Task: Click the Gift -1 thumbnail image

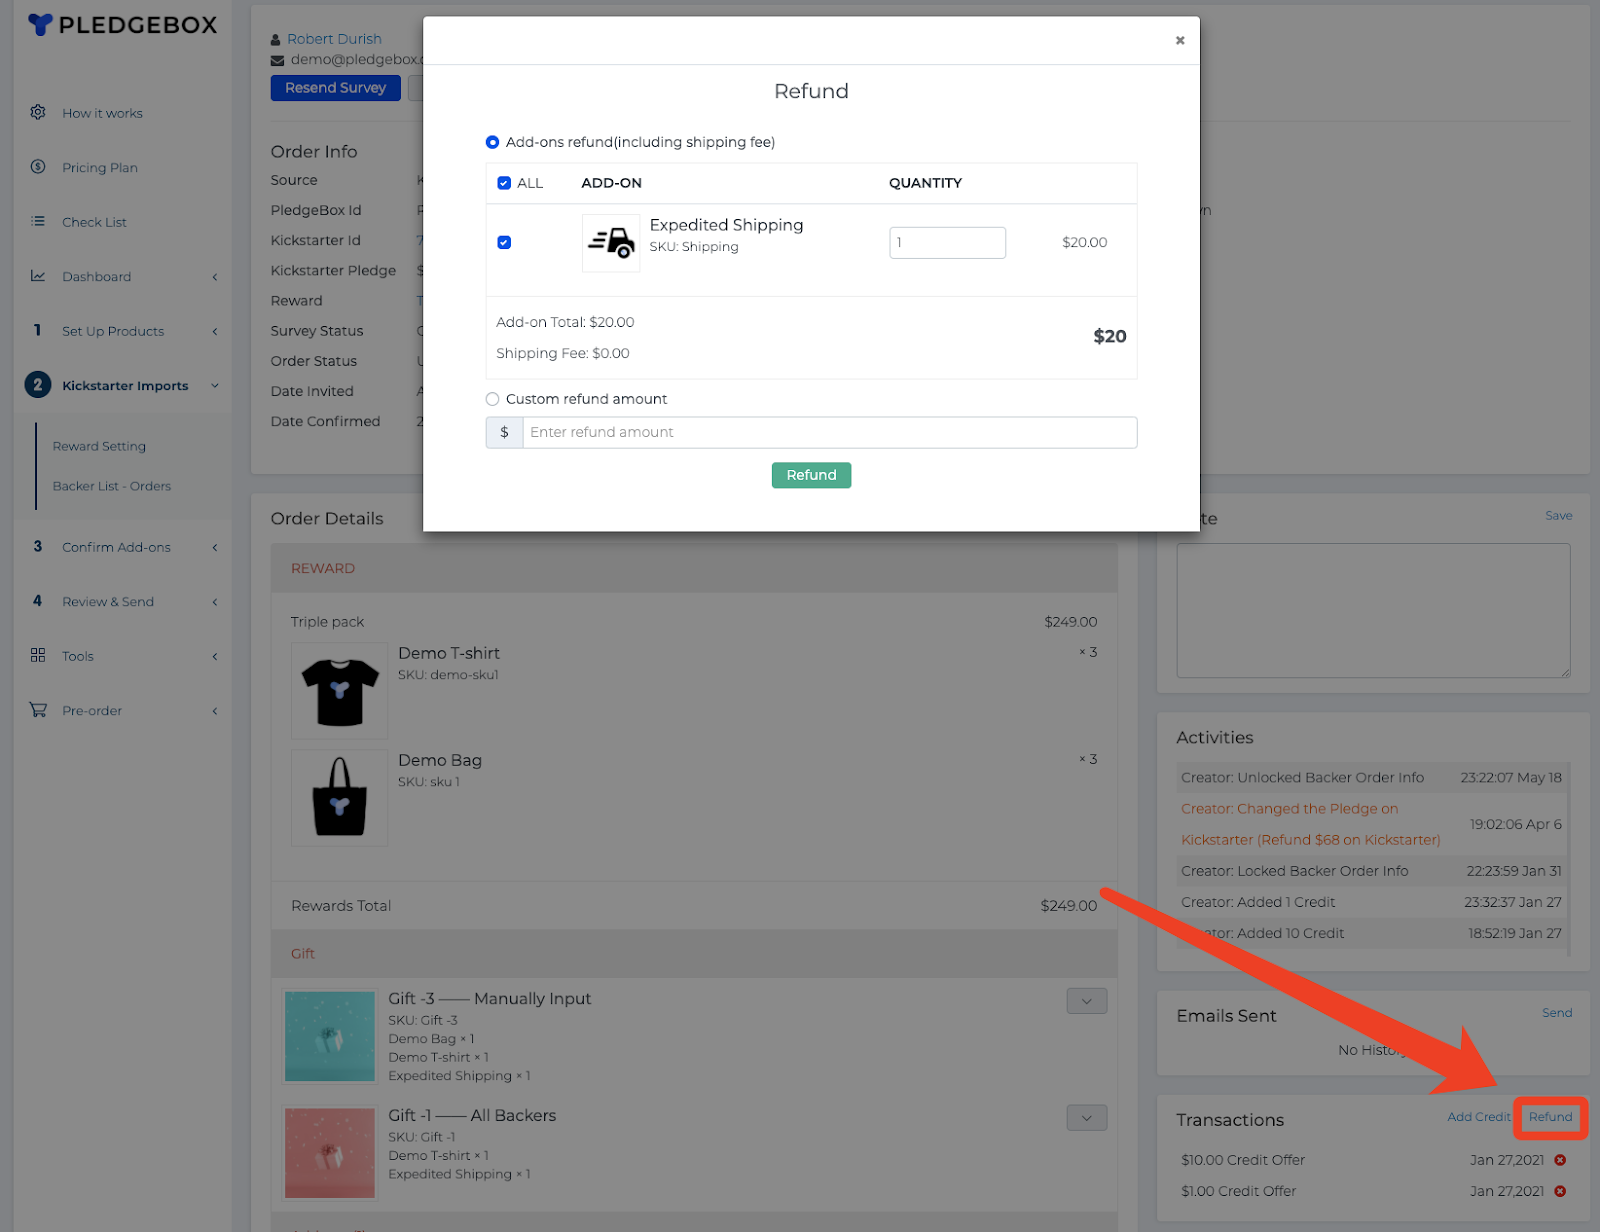Action: [x=330, y=1153]
